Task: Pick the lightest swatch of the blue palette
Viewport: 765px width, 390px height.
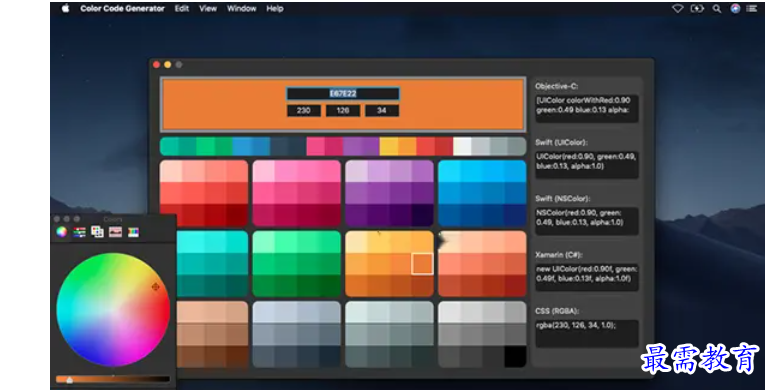Action: click(449, 171)
